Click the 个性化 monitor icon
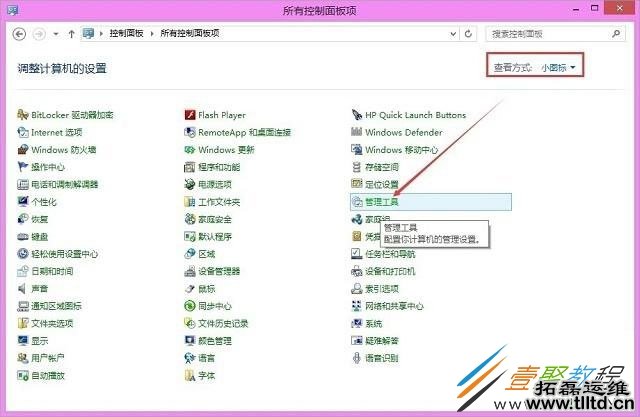The width and height of the screenshot is (640, 417). pos(22,202)
